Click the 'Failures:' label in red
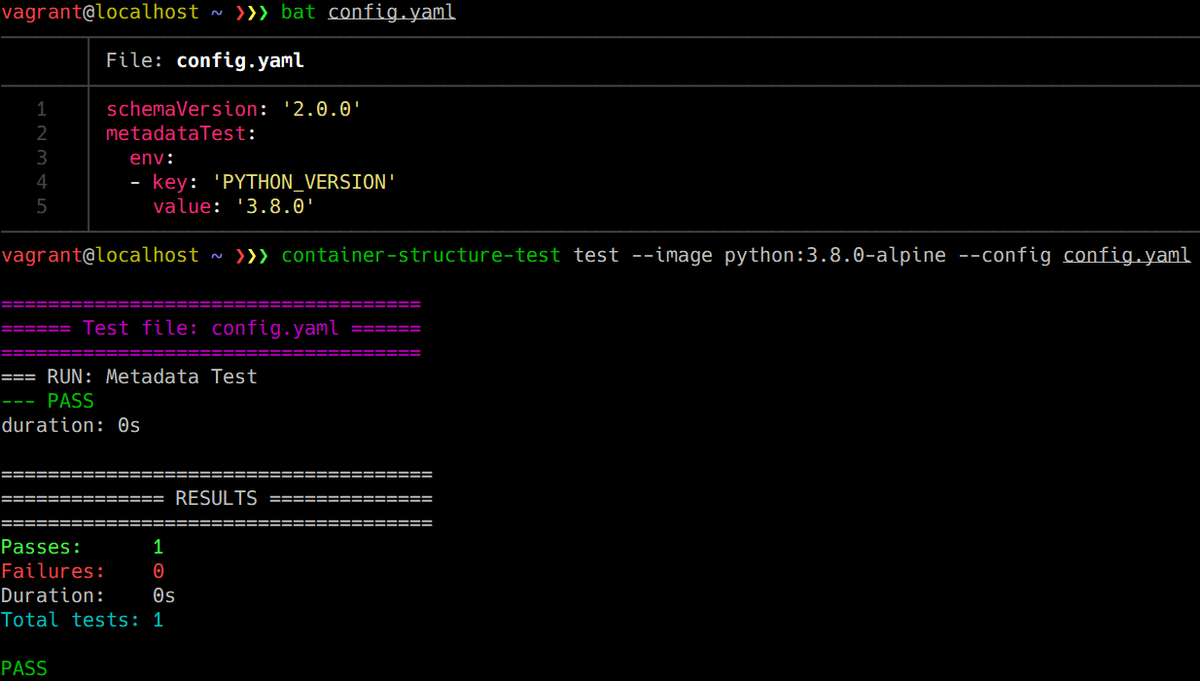Image resolution: width=1200 pixels, height=681 pixels. (x=53, y=571)
